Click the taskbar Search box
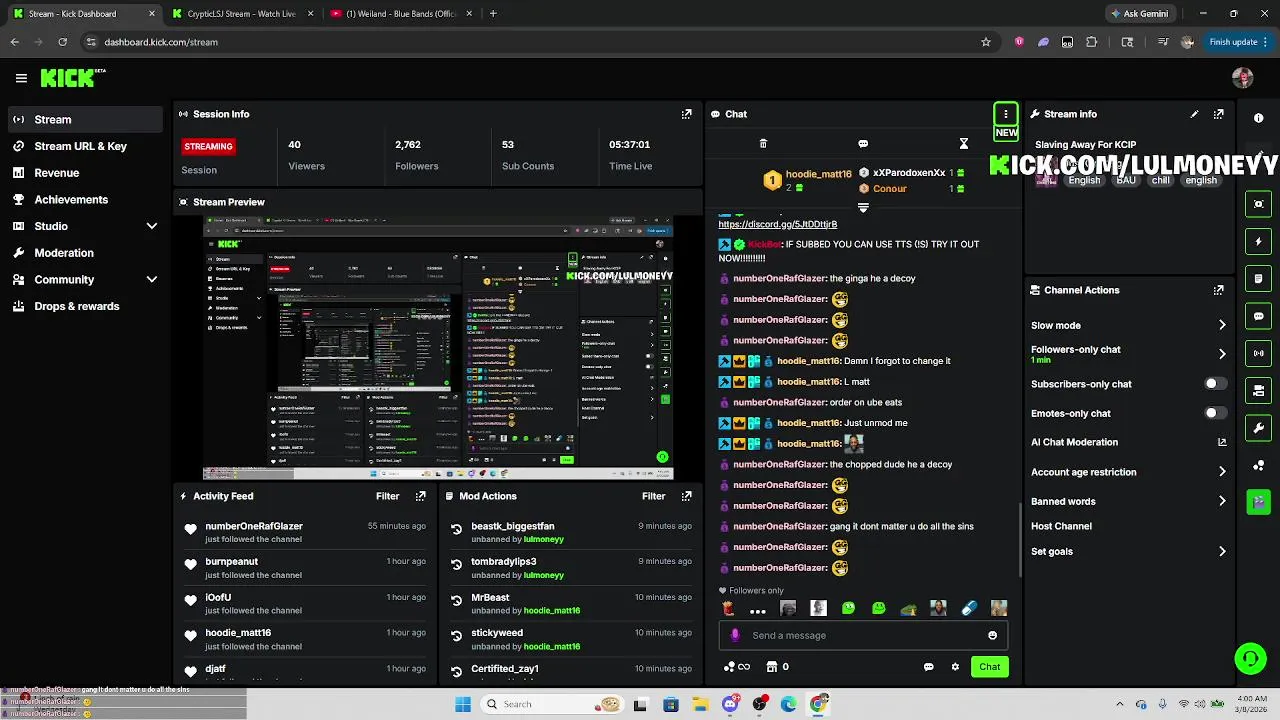This screenshot has width=1280, height=720. (551, 704)
